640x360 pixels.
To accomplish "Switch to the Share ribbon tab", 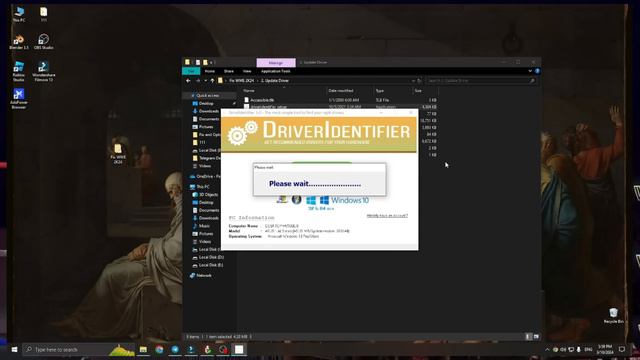I will pyautogui.click(x=229, y=71).
